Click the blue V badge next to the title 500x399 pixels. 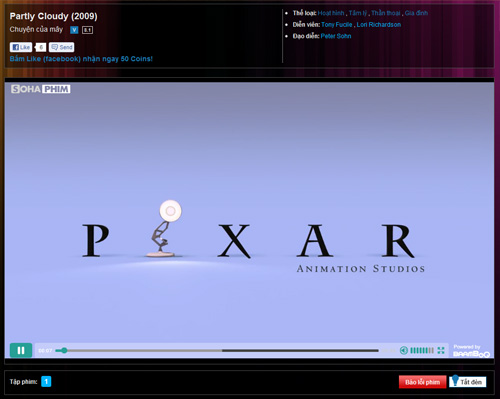click(74, 30)
